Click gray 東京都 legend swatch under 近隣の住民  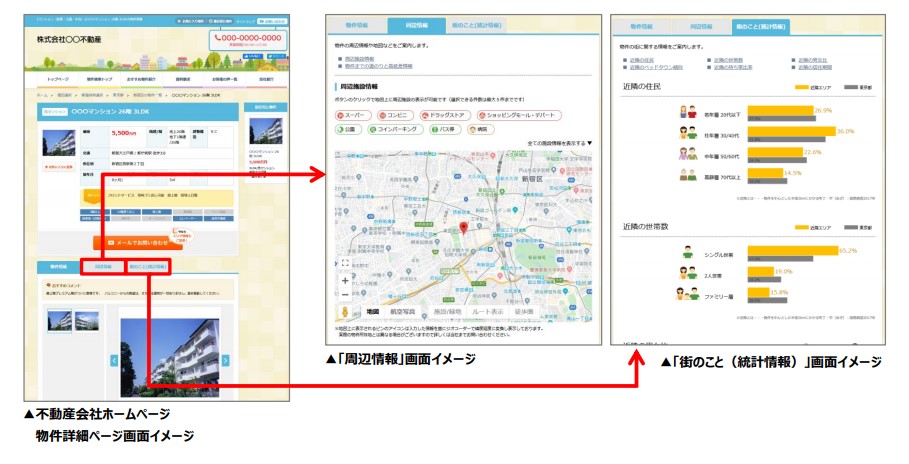click(x=850, y=87)
